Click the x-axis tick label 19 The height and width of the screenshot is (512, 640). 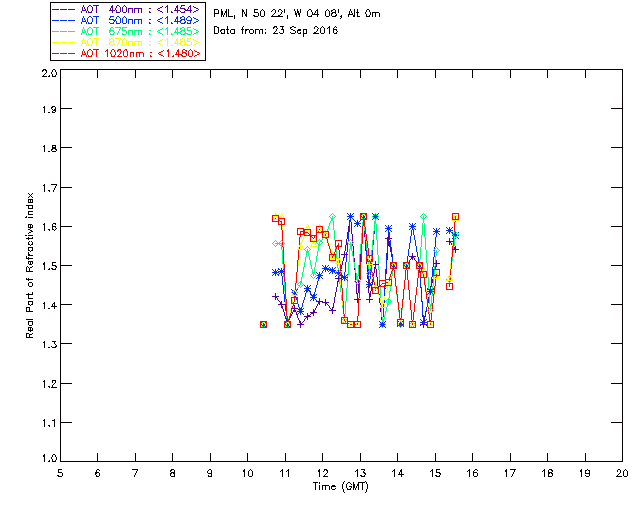(x=585, y=473)
